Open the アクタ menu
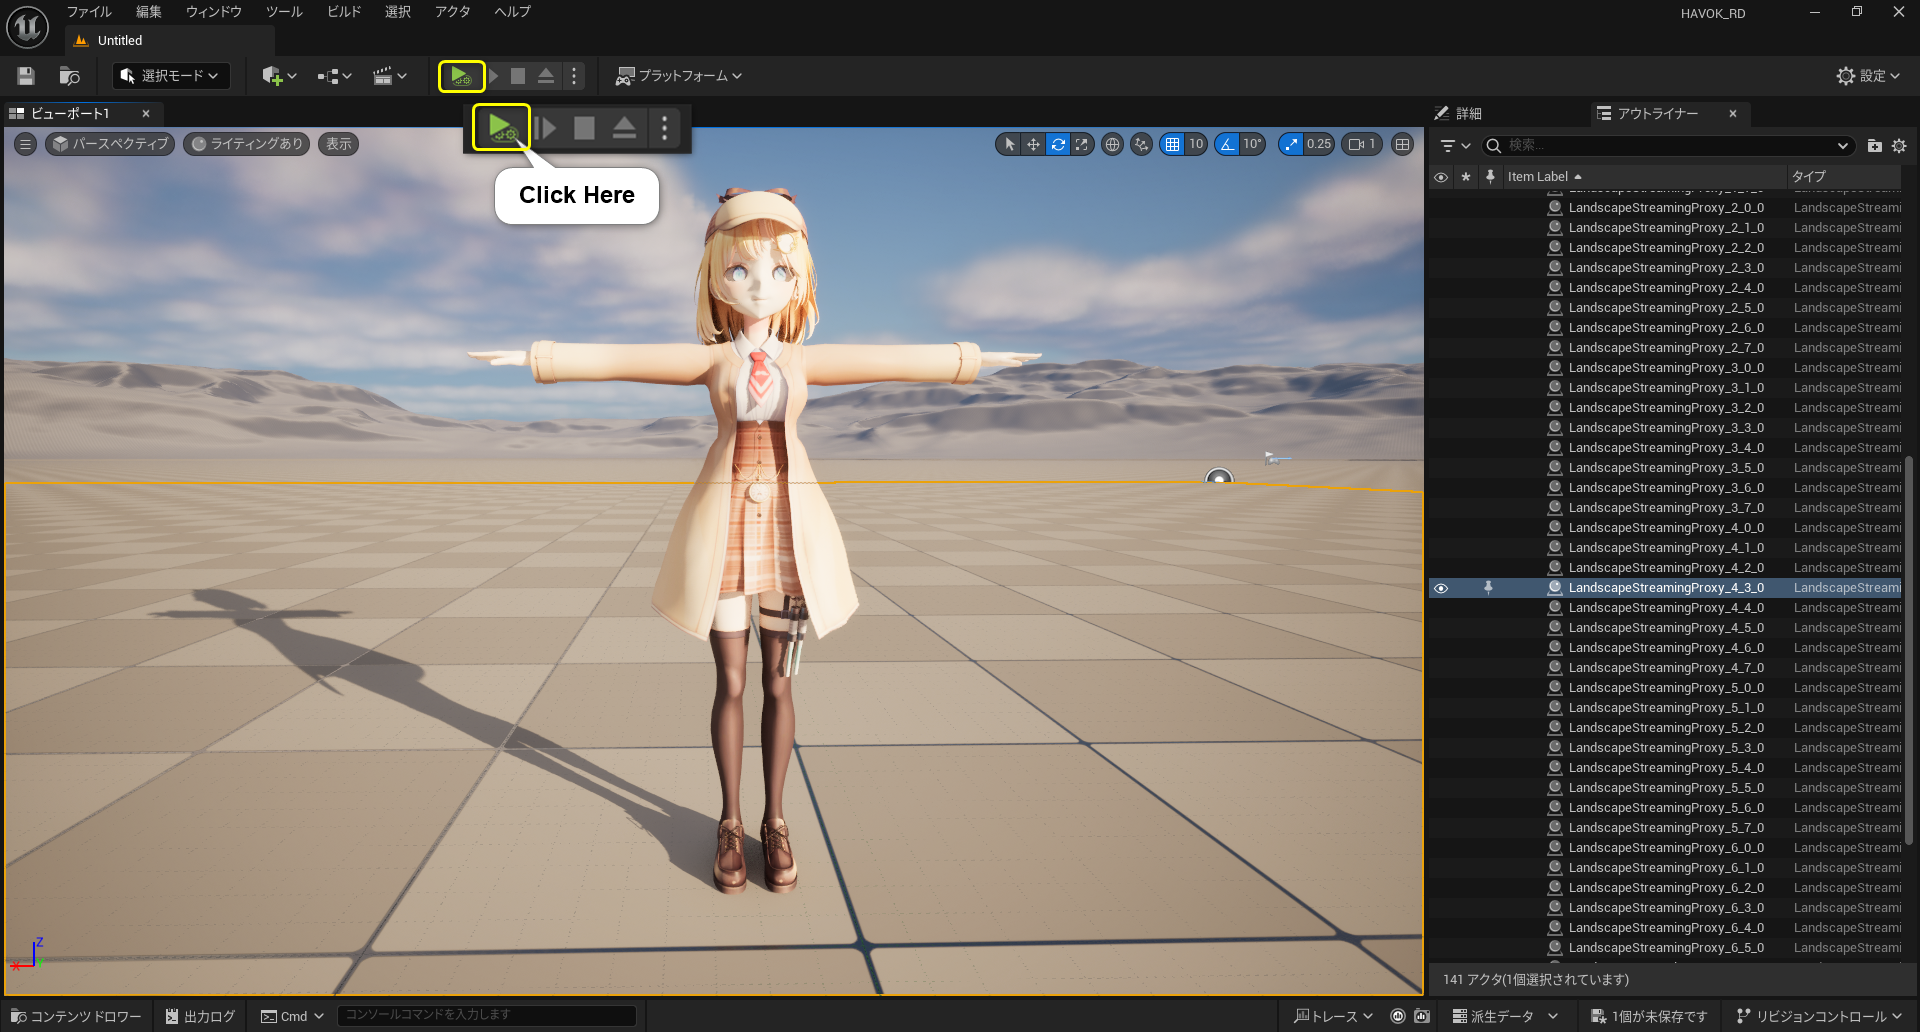This screenshot has width=1920, height=1032. [x=452, y=12]
